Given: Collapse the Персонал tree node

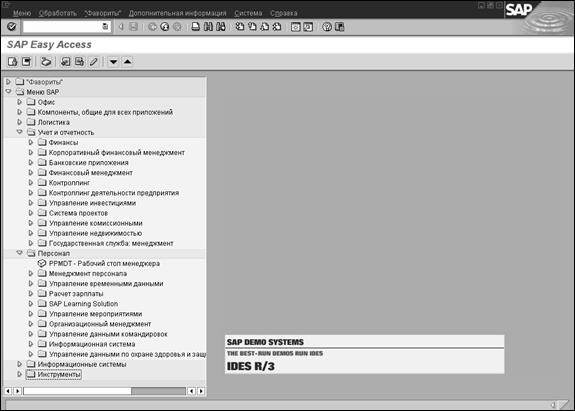Looking at the screenshot, I should pyautogui.click(x=20, y=253).
